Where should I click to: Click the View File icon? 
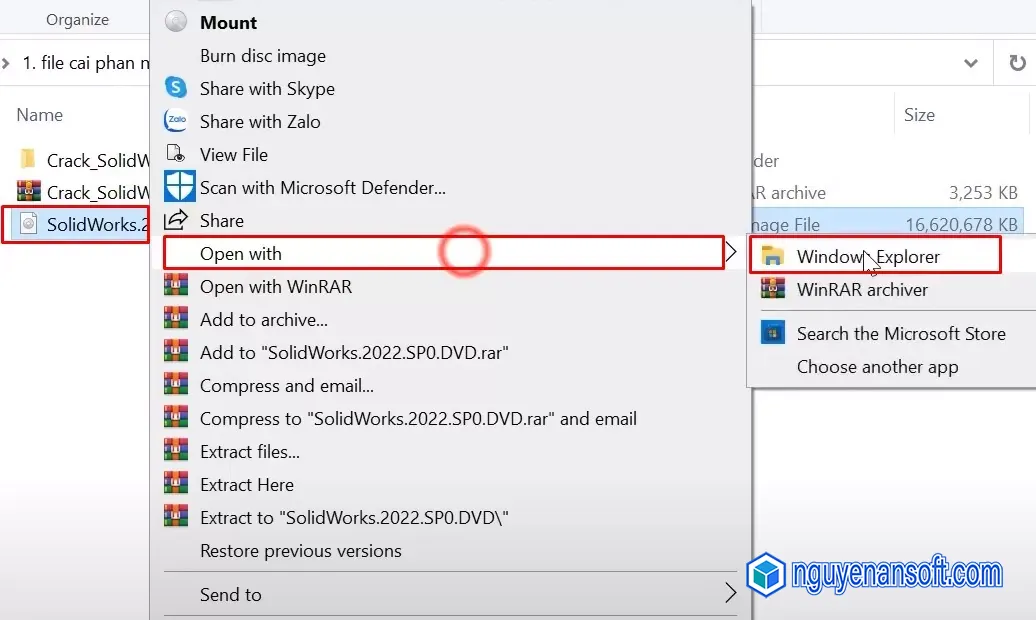point(176,154)
